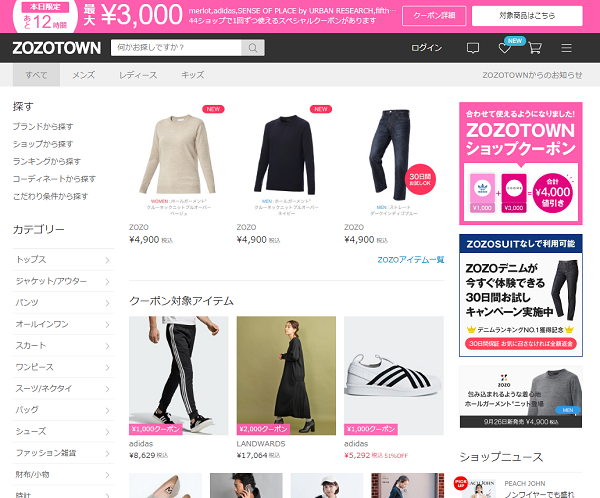Image resolution: width=600 pixels, height=498 pixels.
Task: Open the navy ZOZO sweater thumbnail
Action: click(x=286, y=161)
